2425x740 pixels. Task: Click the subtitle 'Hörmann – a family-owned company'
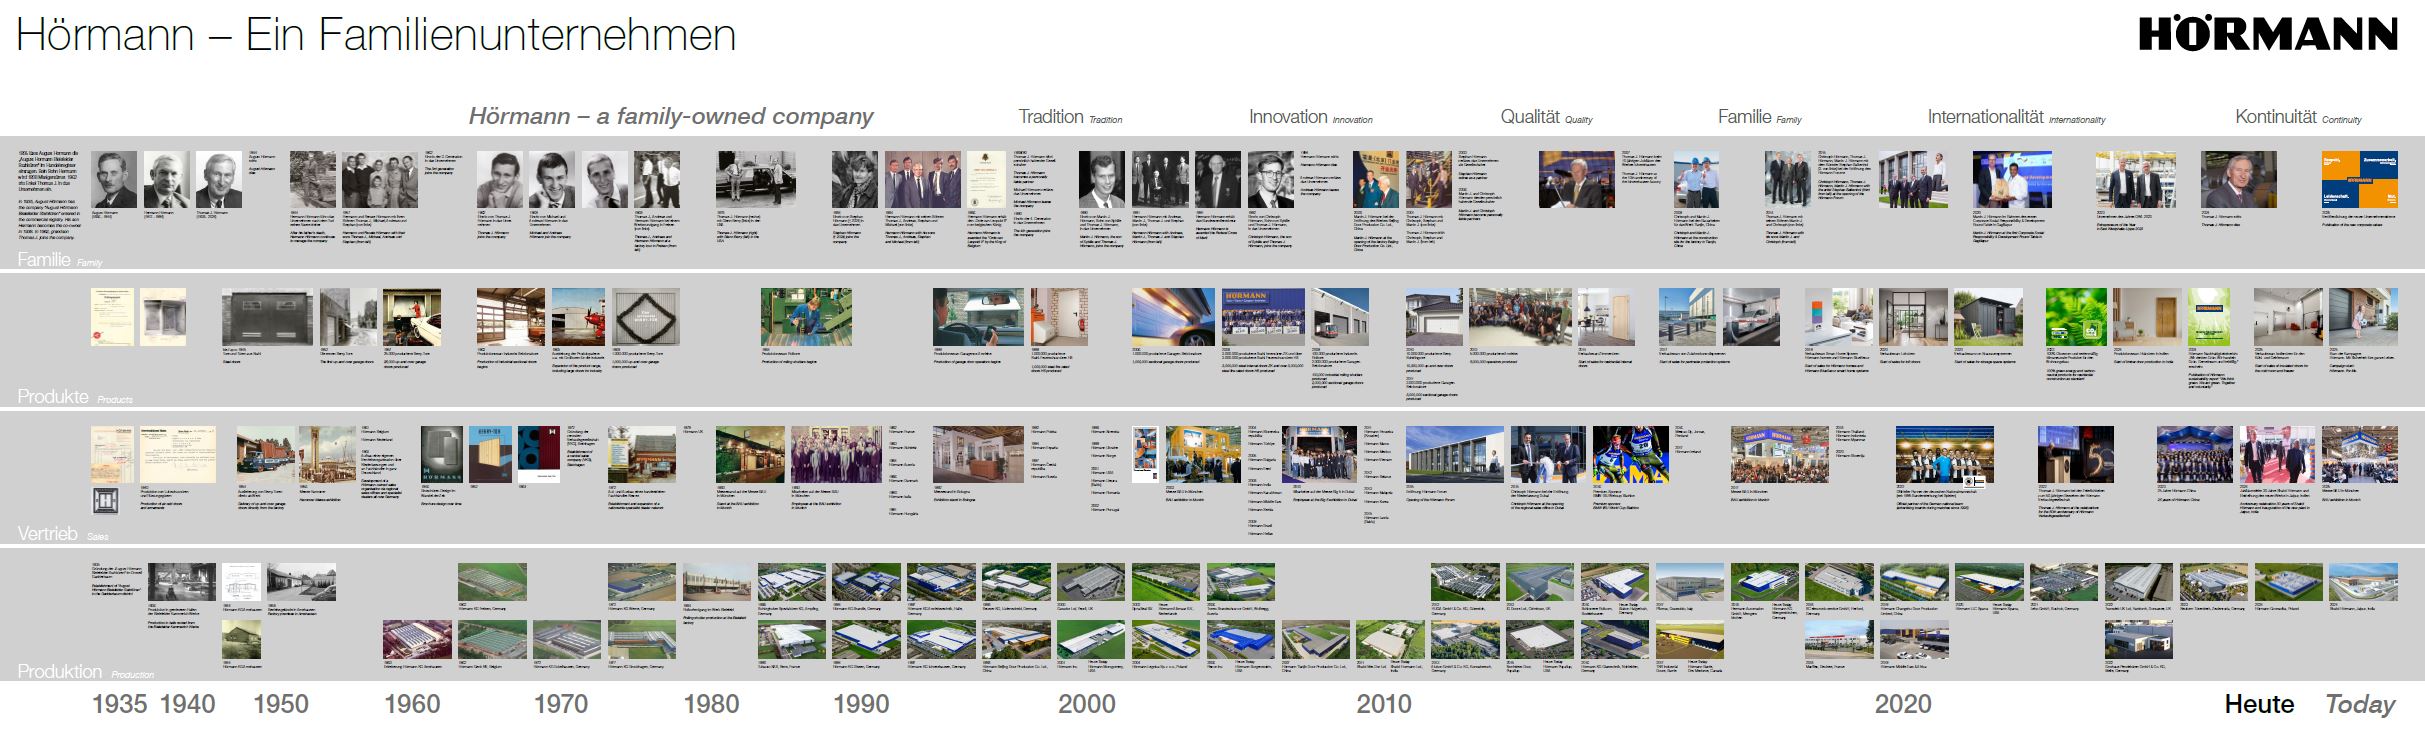(671, 116)
